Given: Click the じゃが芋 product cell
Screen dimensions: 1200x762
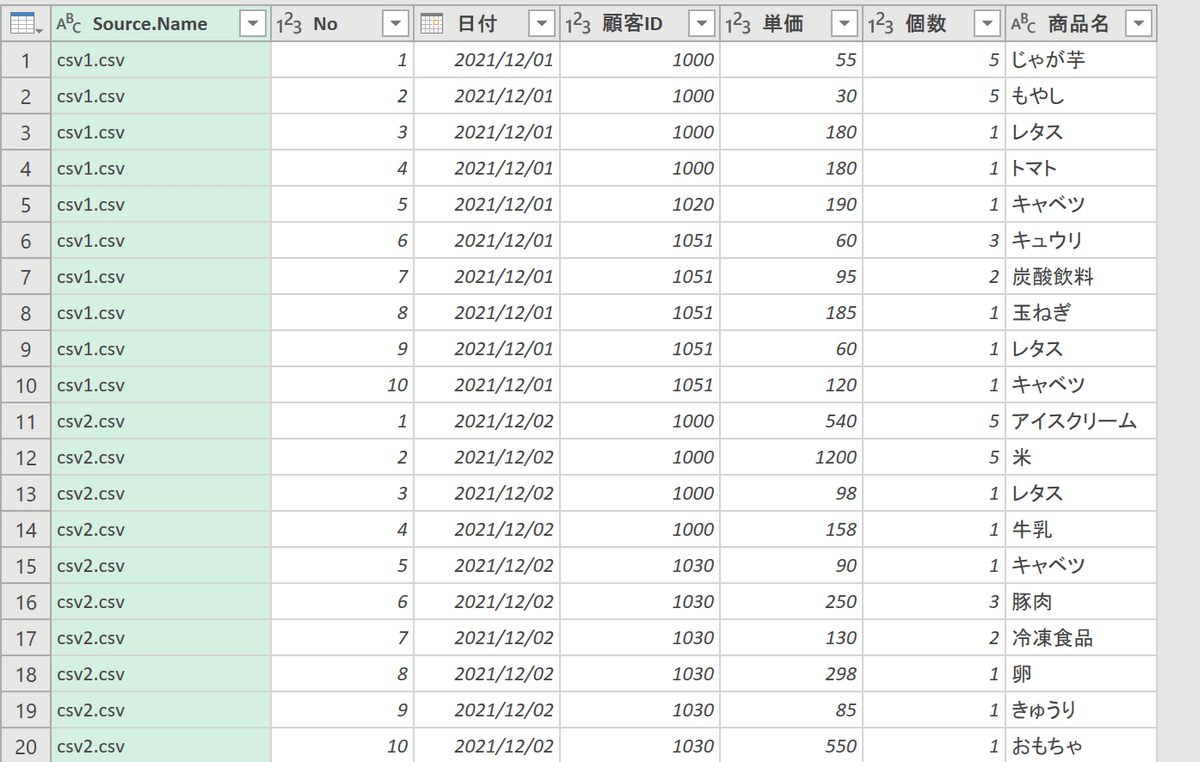Looking at the screenshot, I should (1080, 60).
